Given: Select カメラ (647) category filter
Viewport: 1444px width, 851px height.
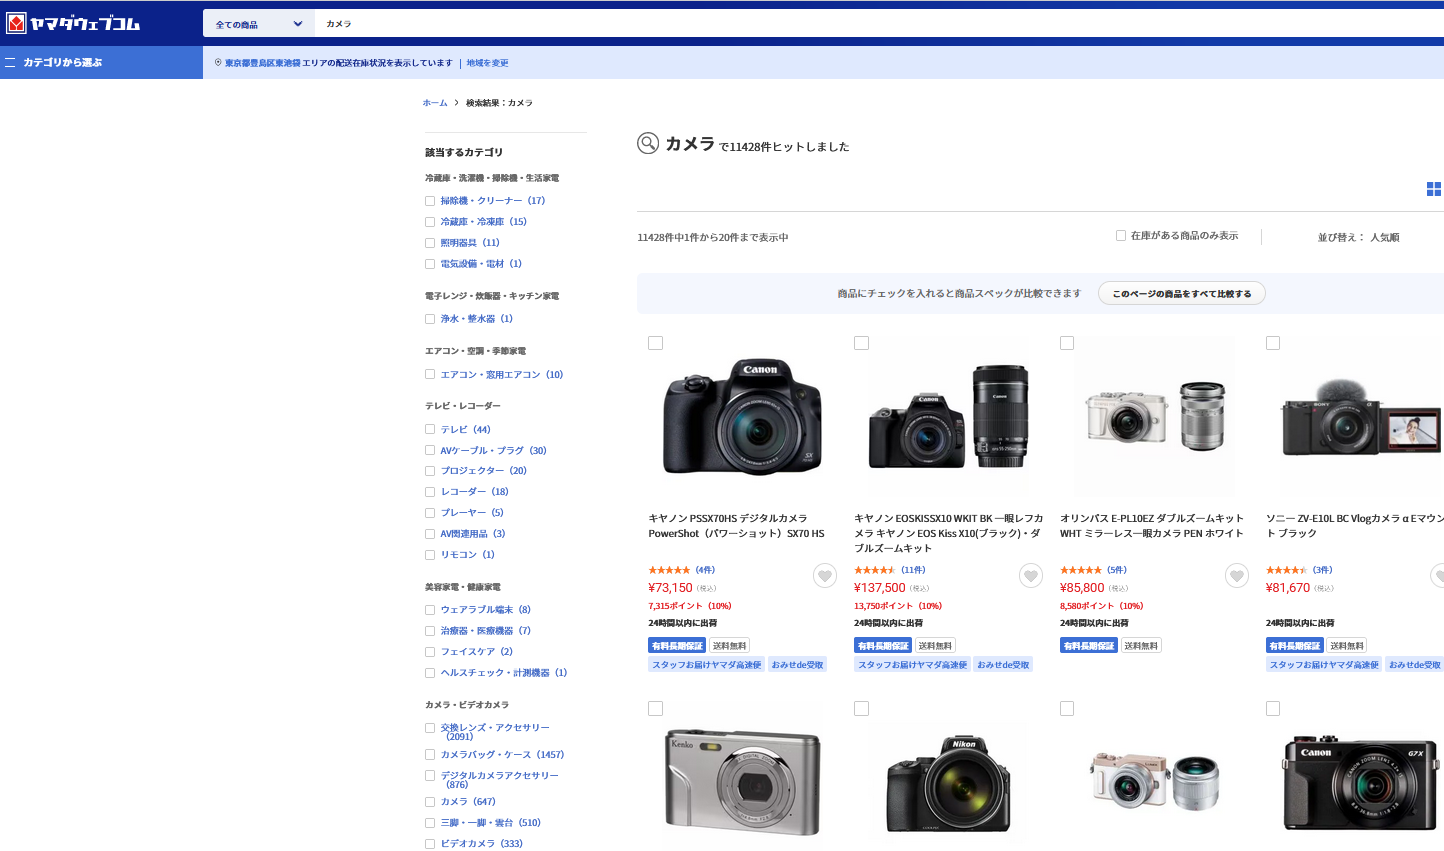Looking at the screenshot, I should (x=430, y=802).
